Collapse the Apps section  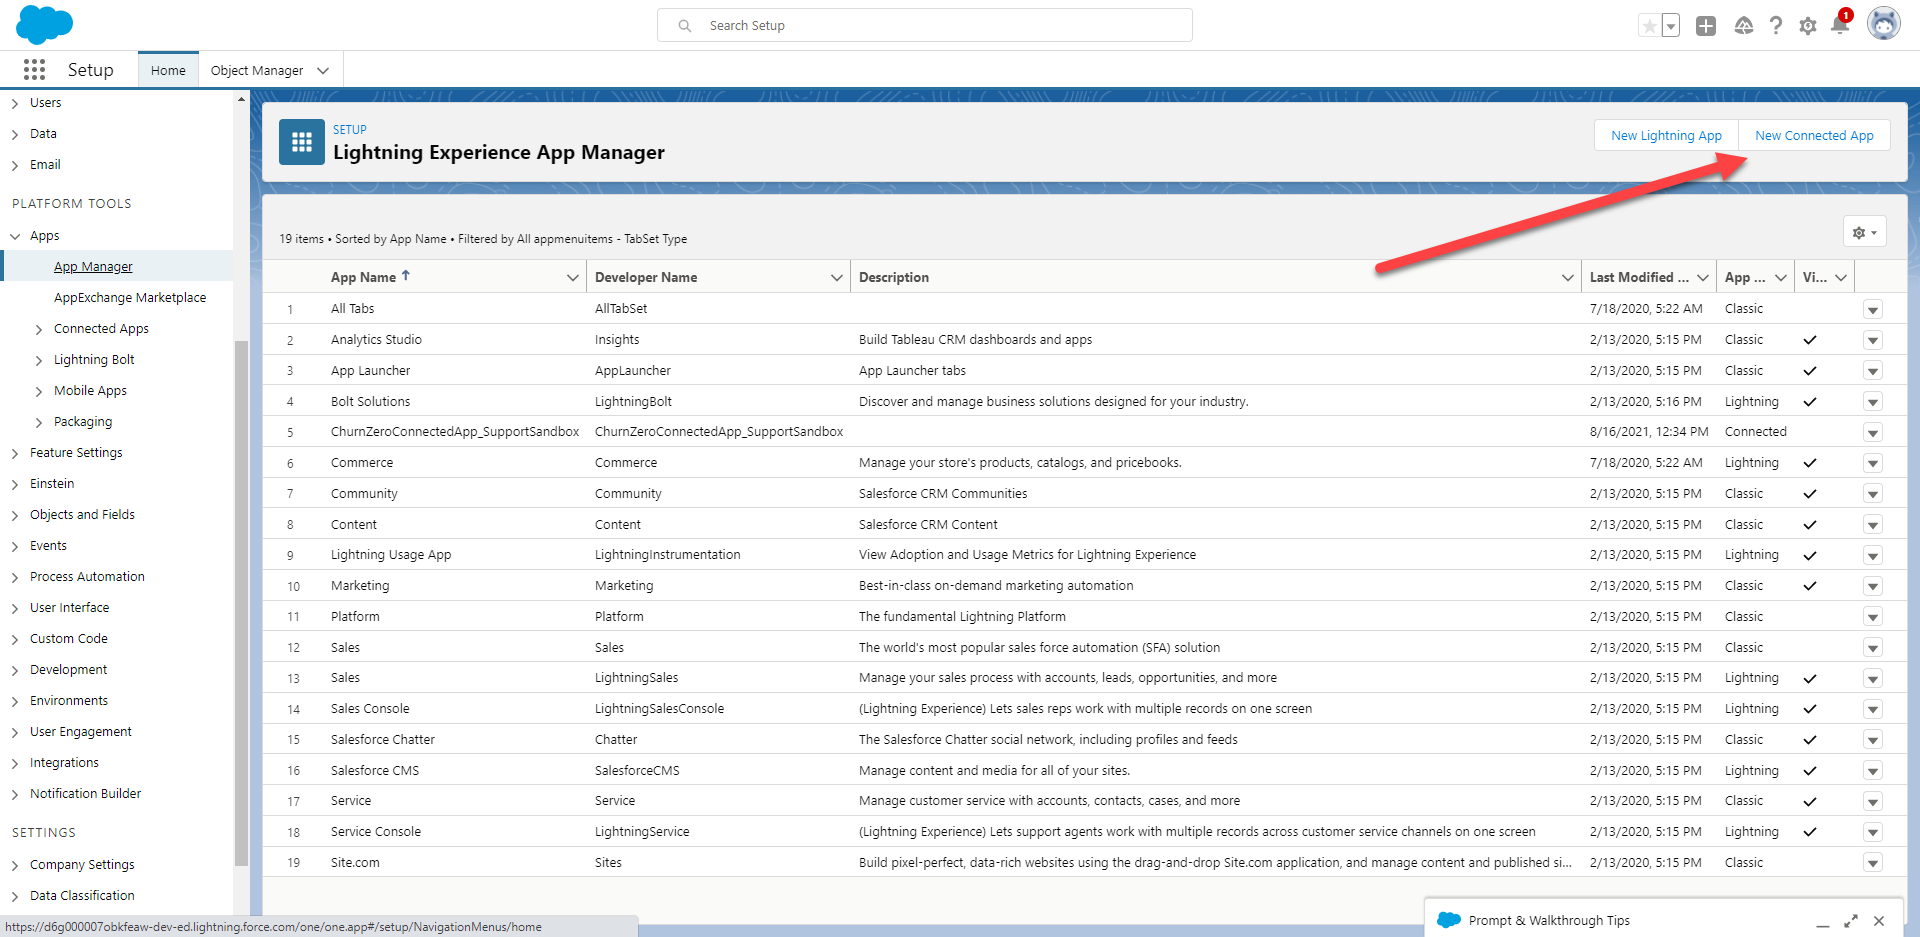point(15,236)
